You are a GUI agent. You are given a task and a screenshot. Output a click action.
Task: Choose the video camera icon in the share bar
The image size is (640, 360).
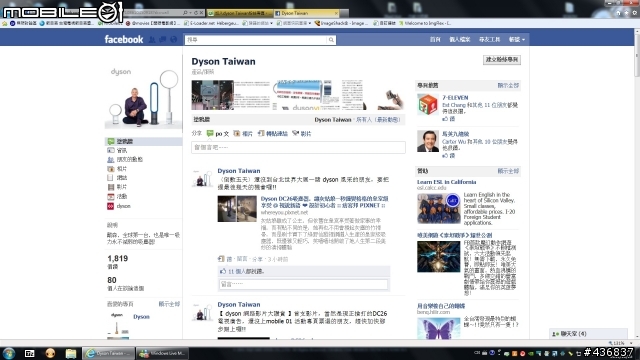[x=296, y=133]
